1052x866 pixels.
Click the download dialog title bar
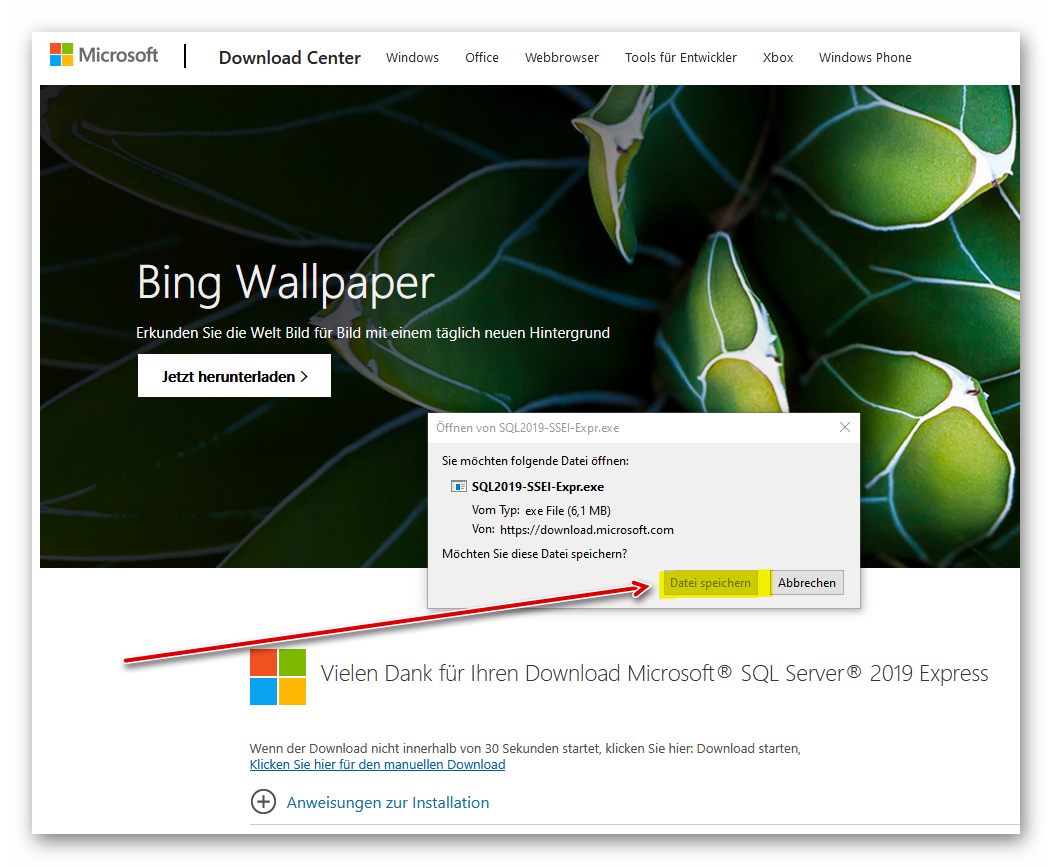pyautogui.click(x=620, y=427)
